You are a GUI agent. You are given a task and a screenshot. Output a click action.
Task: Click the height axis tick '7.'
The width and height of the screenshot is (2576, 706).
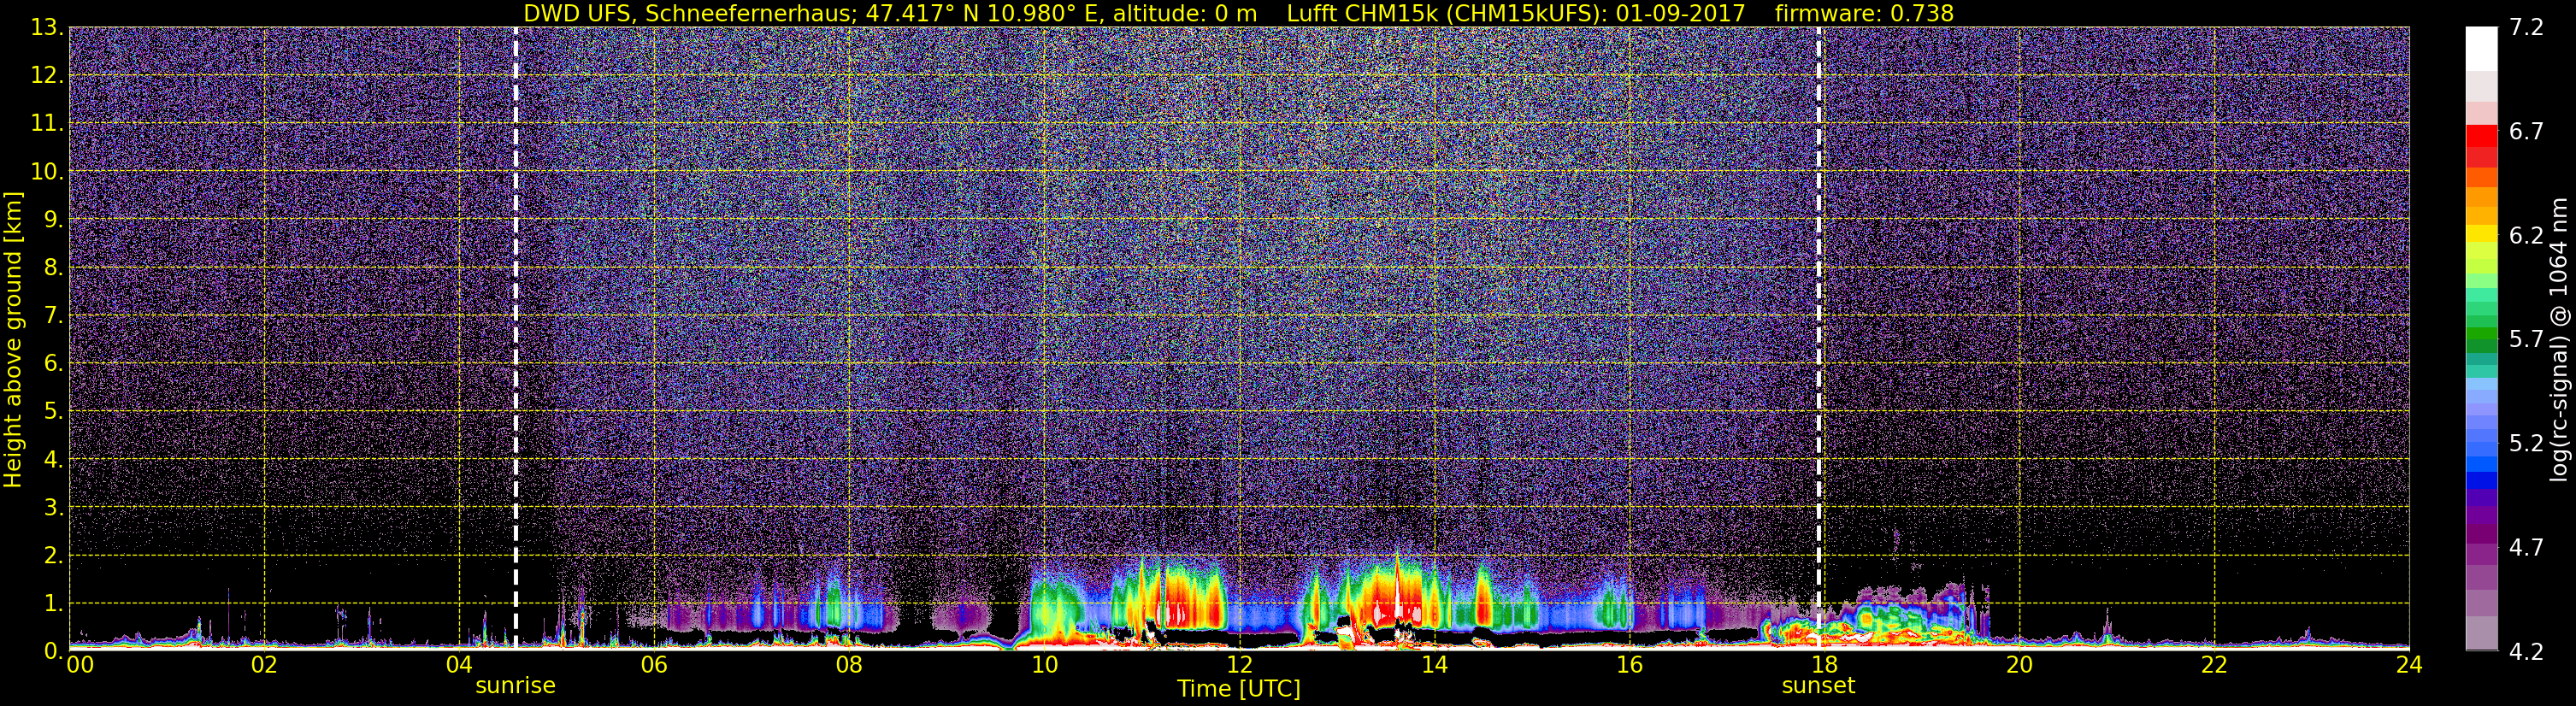(x=53, y=316)
